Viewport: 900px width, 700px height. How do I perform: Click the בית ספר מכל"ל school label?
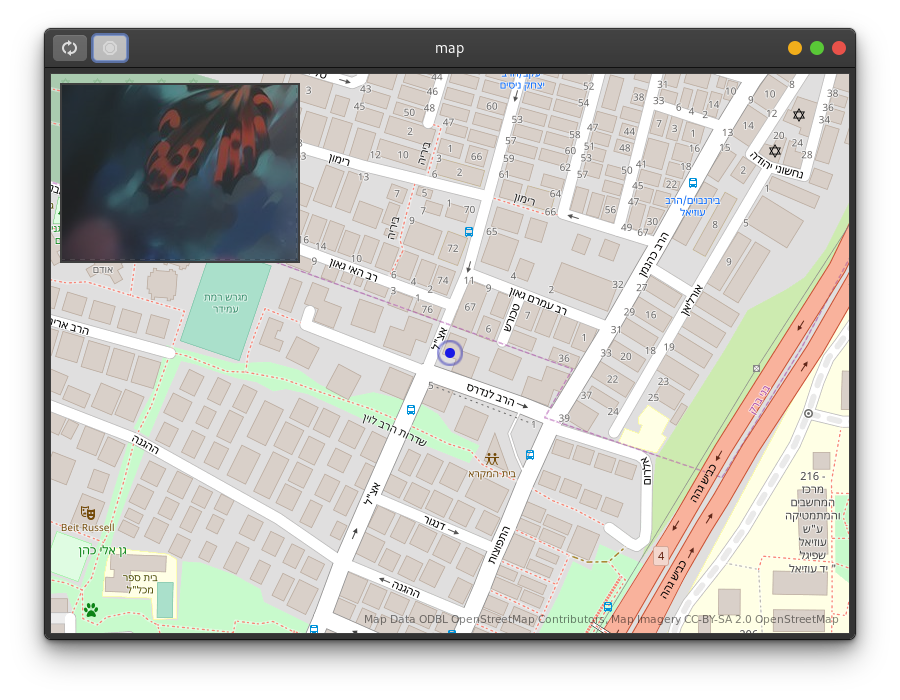139,584
